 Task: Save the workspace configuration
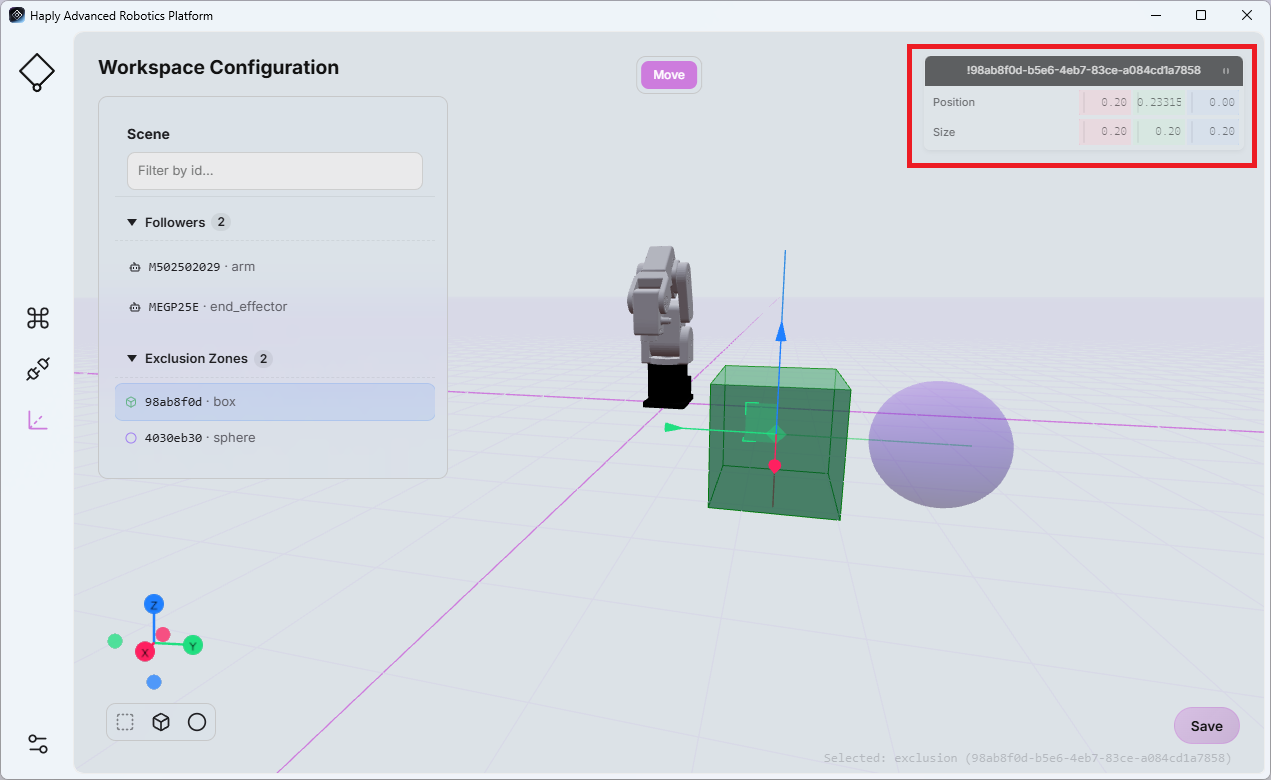pyautogui.click(x=1206, y=726)
